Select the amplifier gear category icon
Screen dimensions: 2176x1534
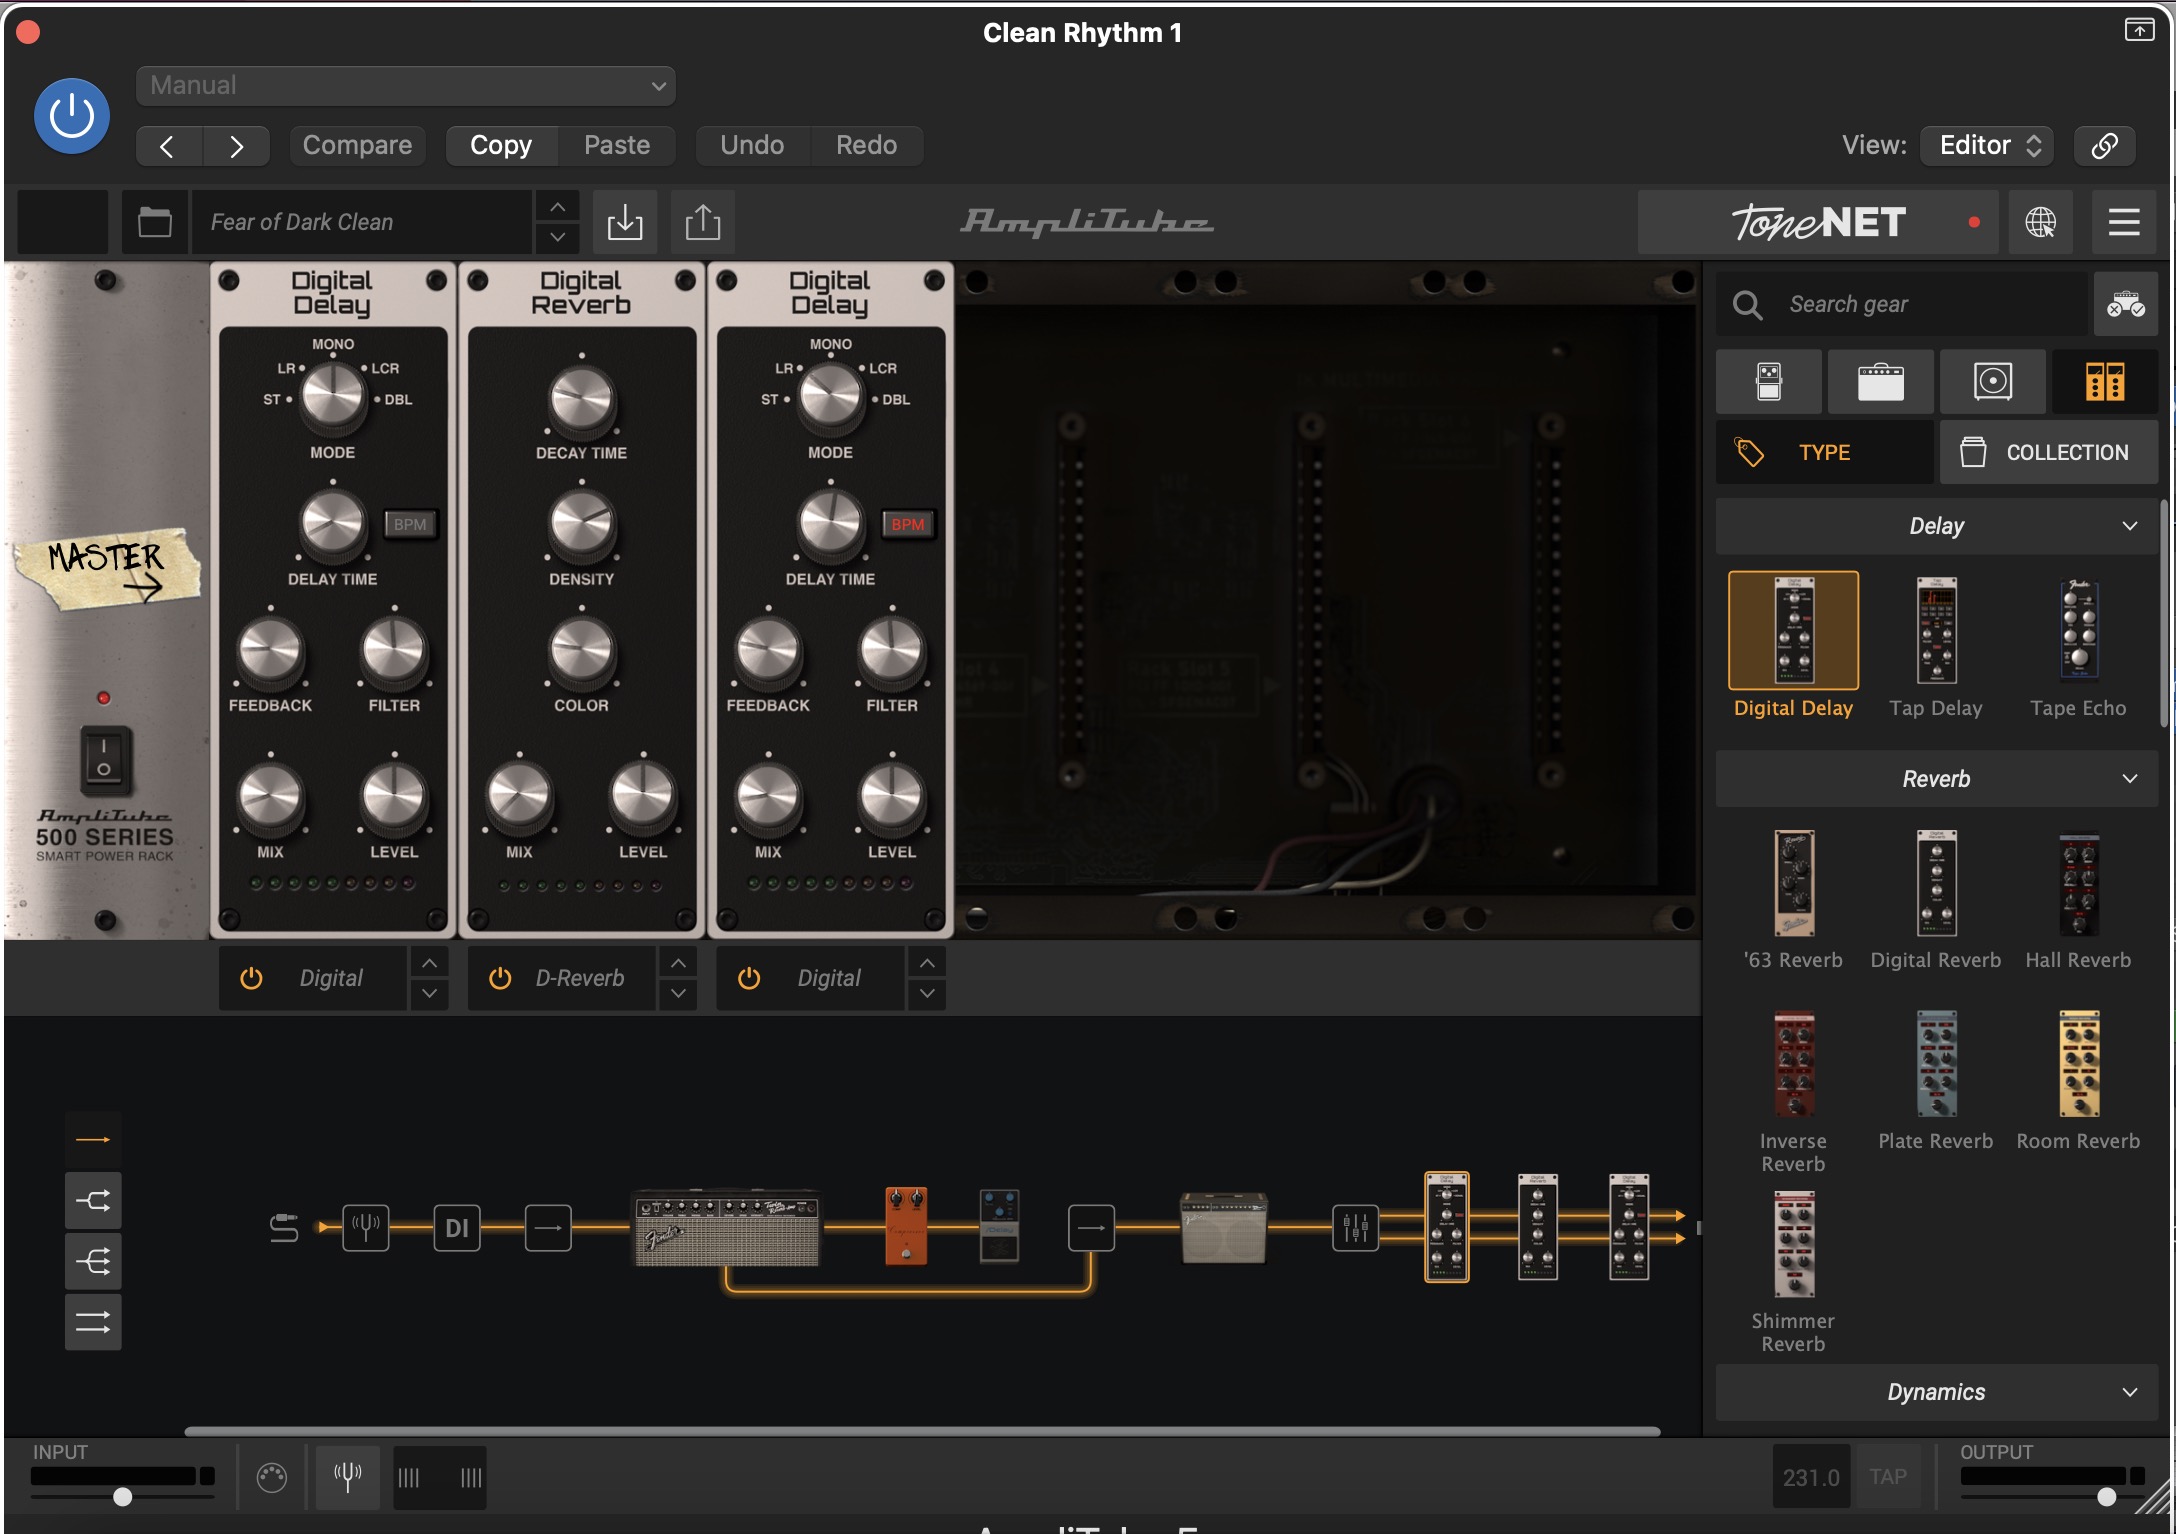(x=1880, y=382)
